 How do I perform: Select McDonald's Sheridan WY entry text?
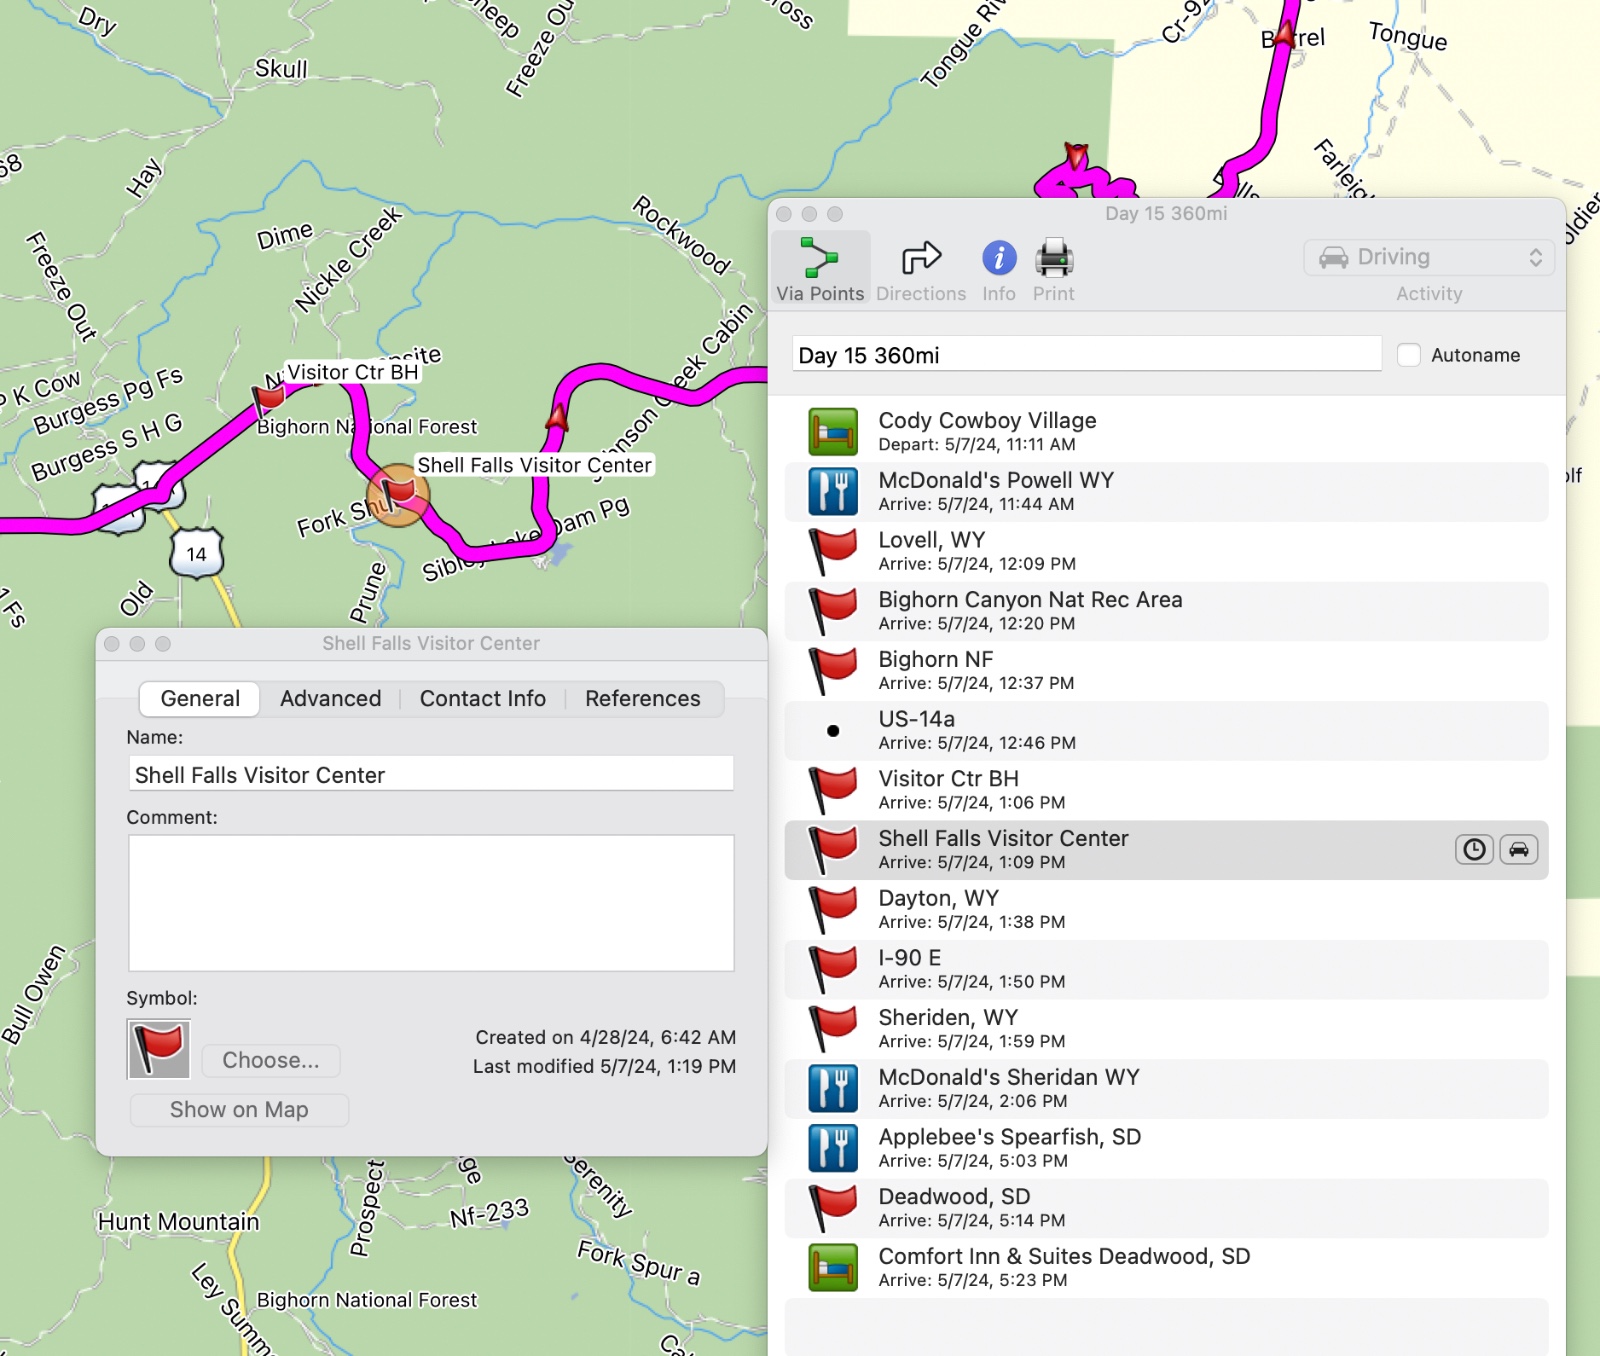click(1009, 1077)
